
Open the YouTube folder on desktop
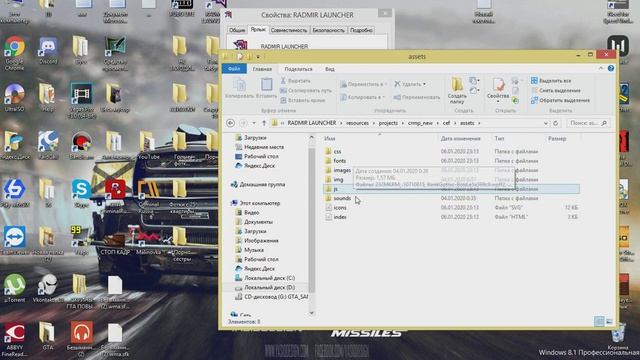pos(148,145)
